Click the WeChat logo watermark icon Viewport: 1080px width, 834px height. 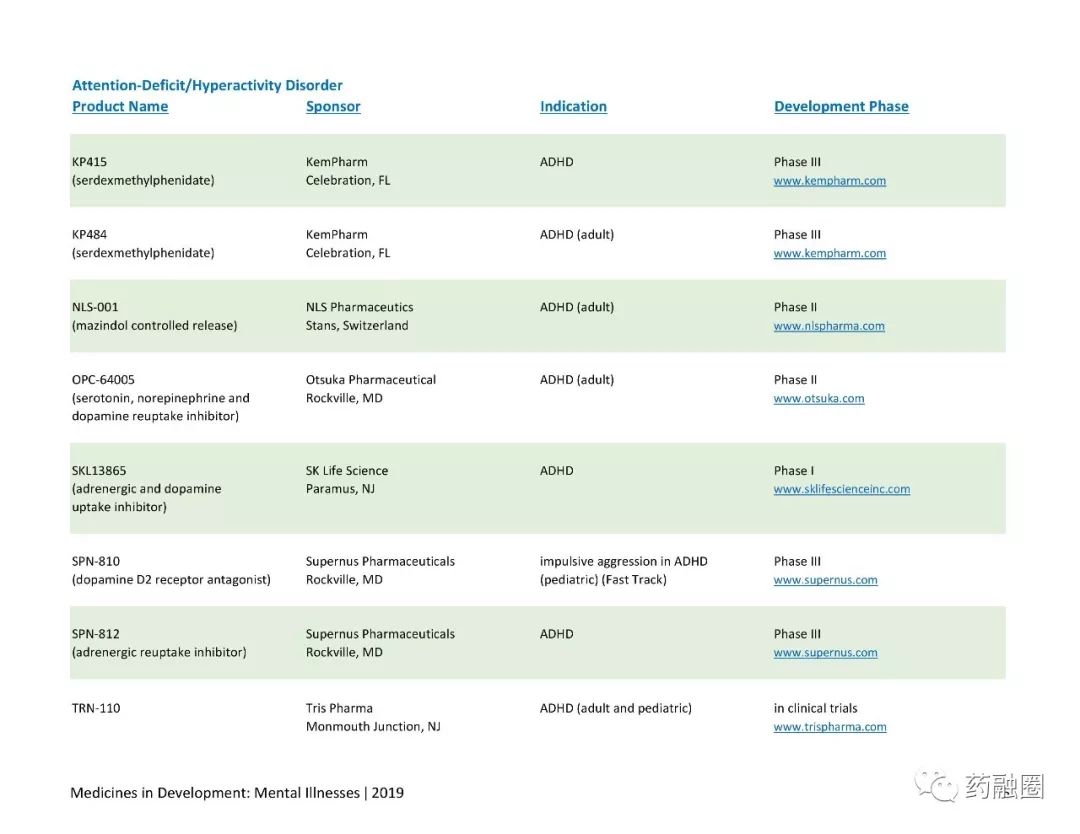tap(935, 786)
